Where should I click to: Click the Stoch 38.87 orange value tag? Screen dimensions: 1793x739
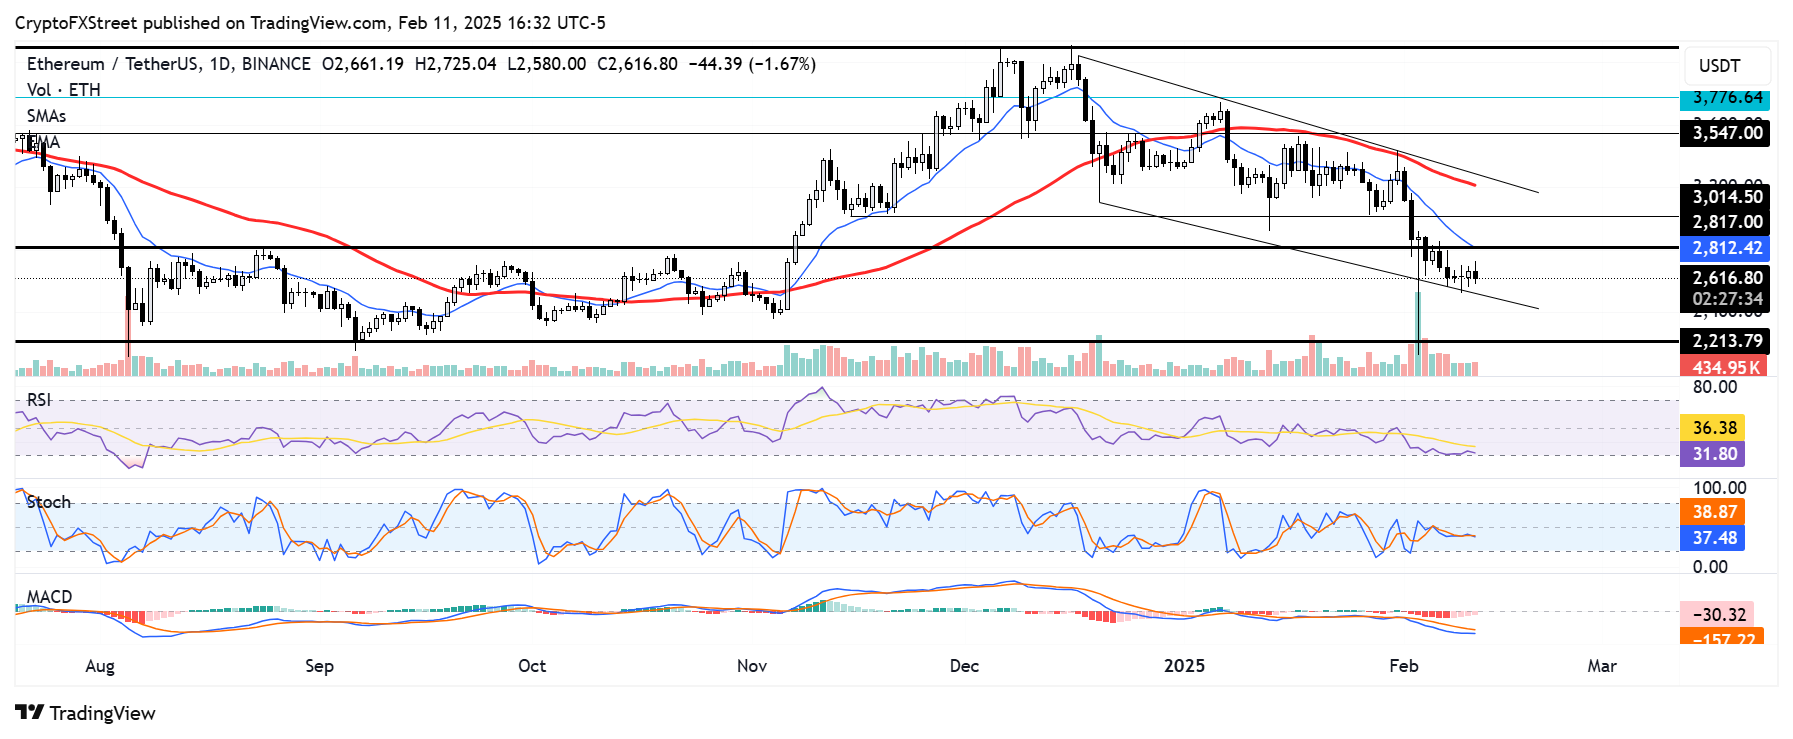1713,512
